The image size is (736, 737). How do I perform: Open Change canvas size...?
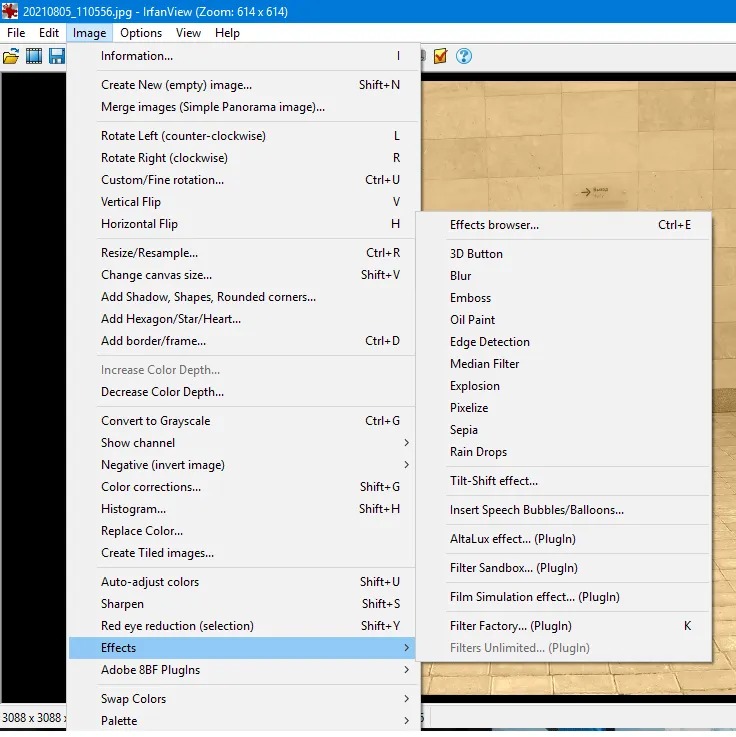click(242, 275)
